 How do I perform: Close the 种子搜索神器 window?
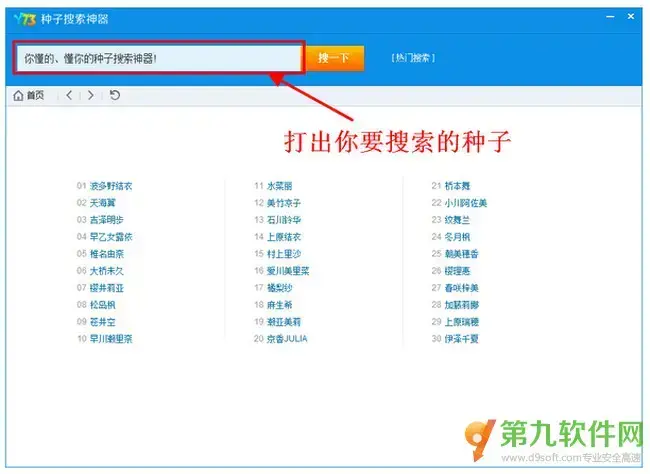[x=631, y=16]
